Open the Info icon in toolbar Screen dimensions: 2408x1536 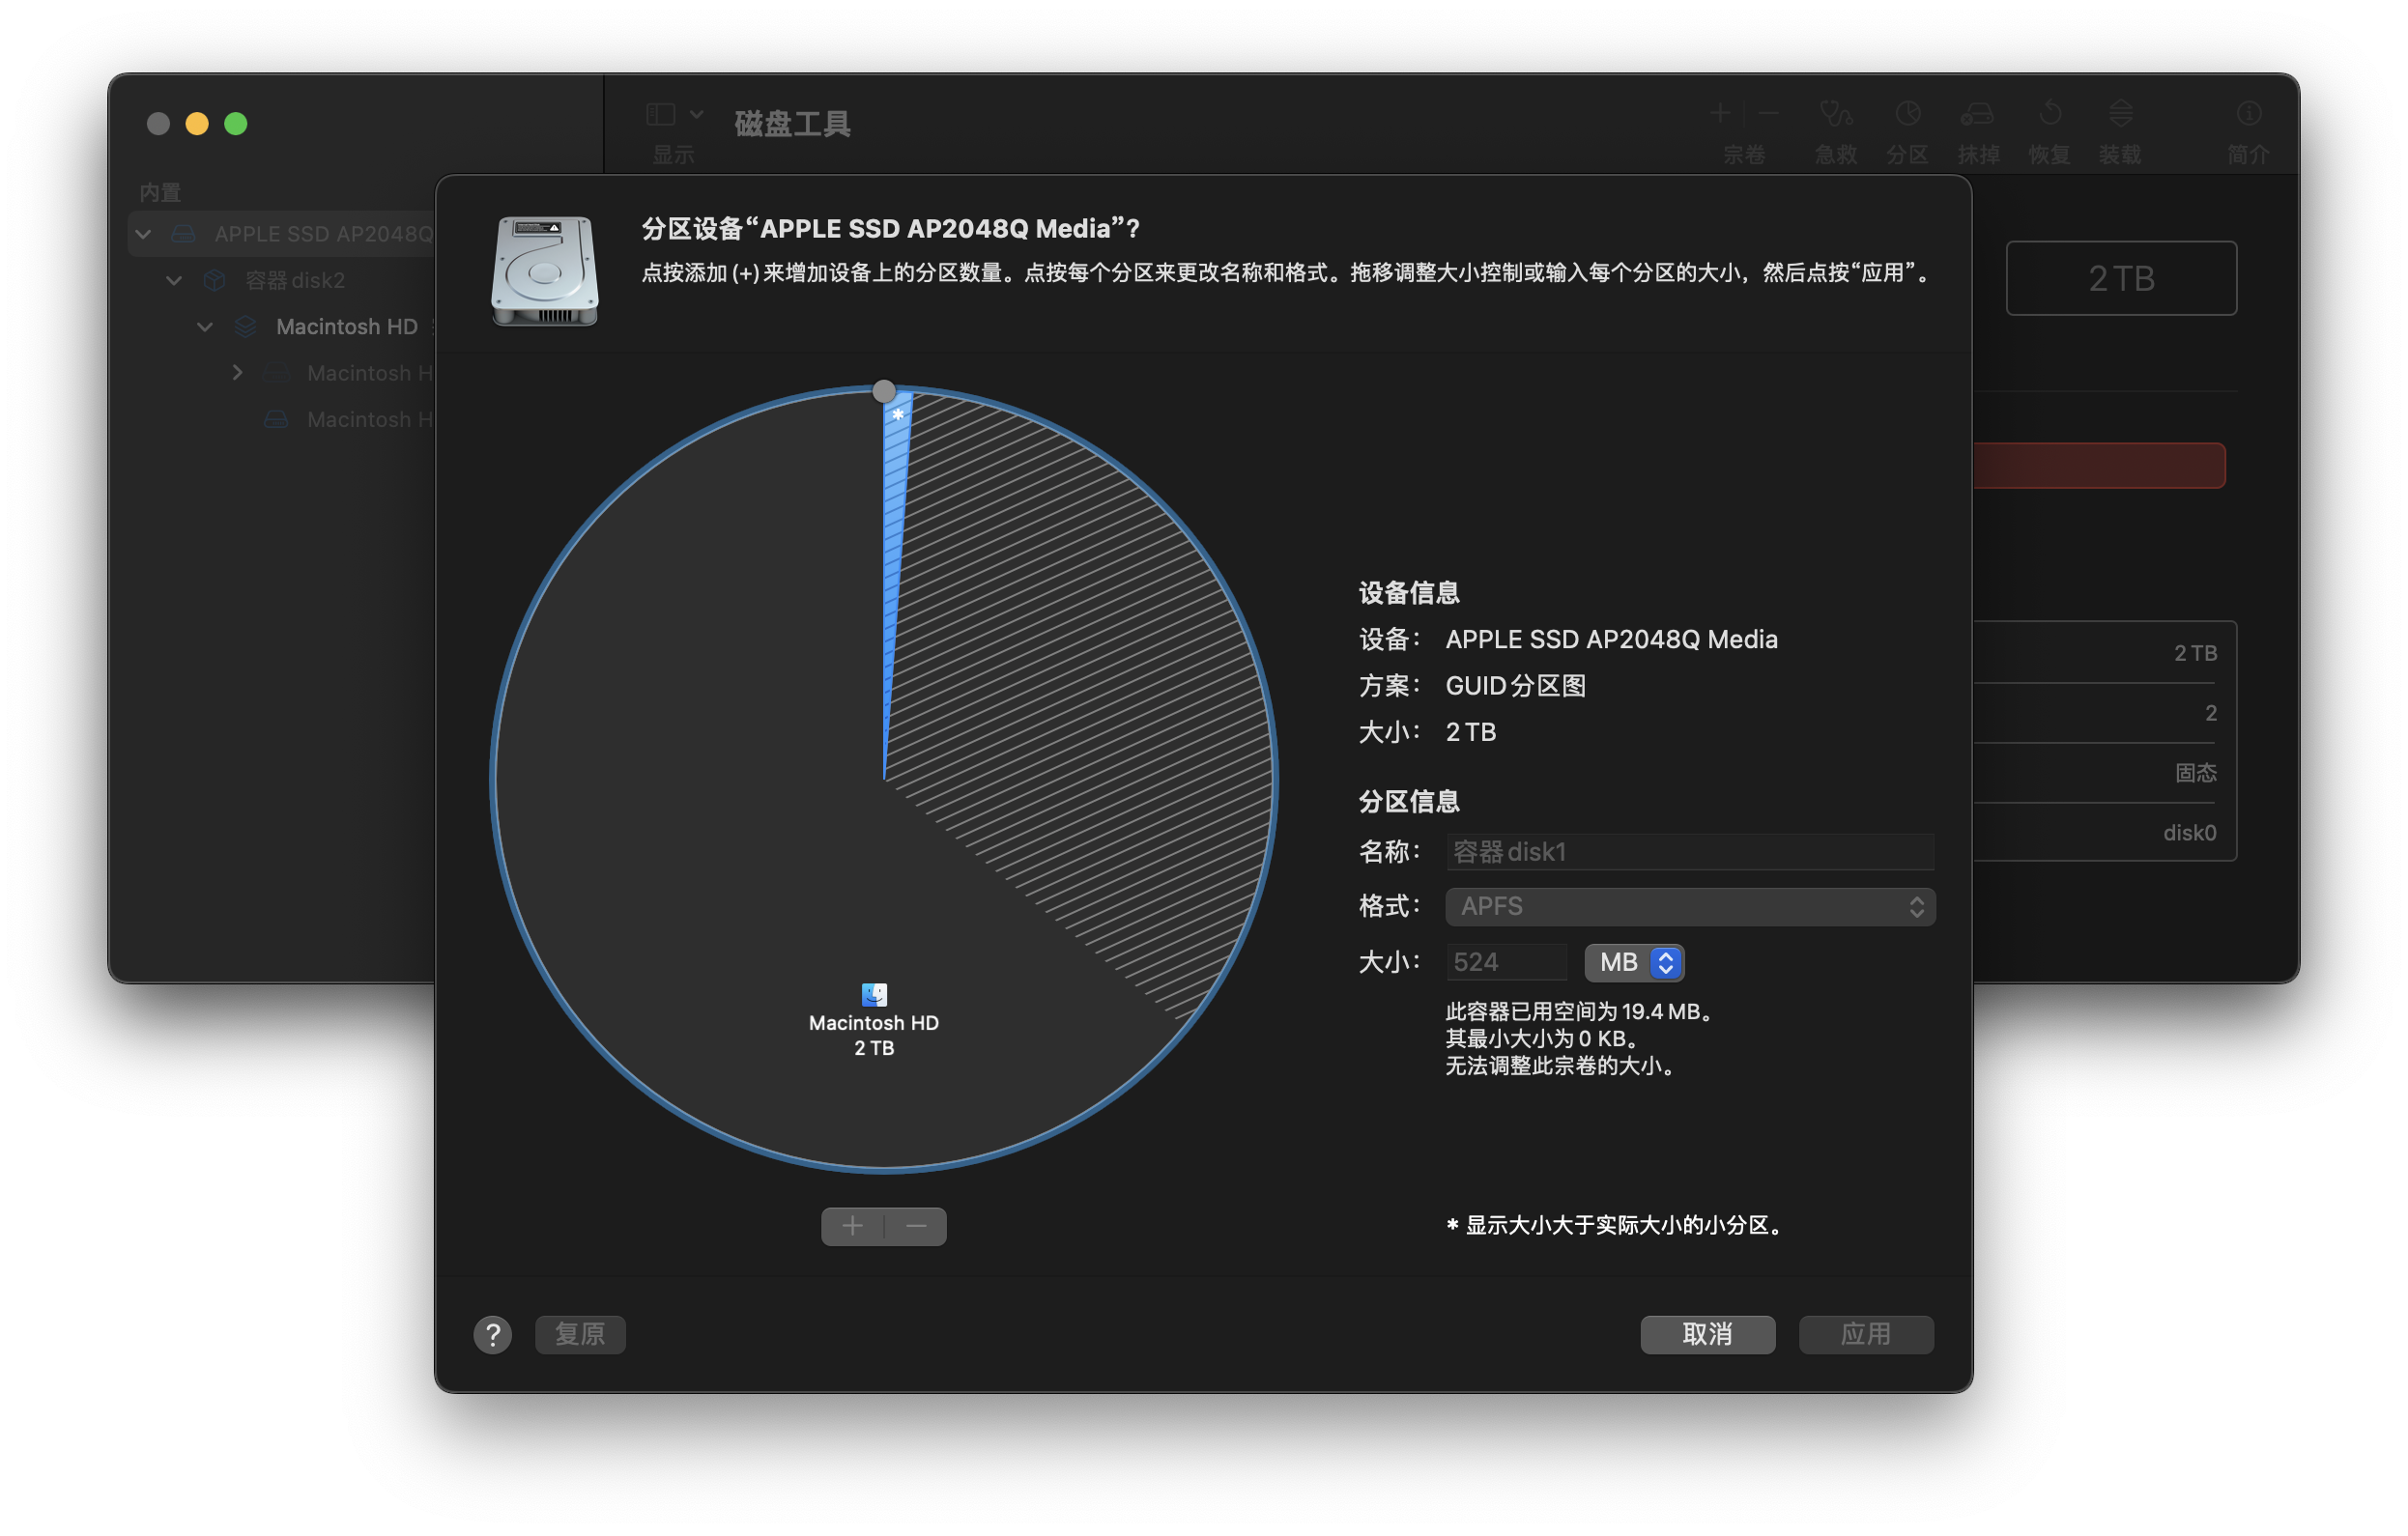pos(2248,114)
